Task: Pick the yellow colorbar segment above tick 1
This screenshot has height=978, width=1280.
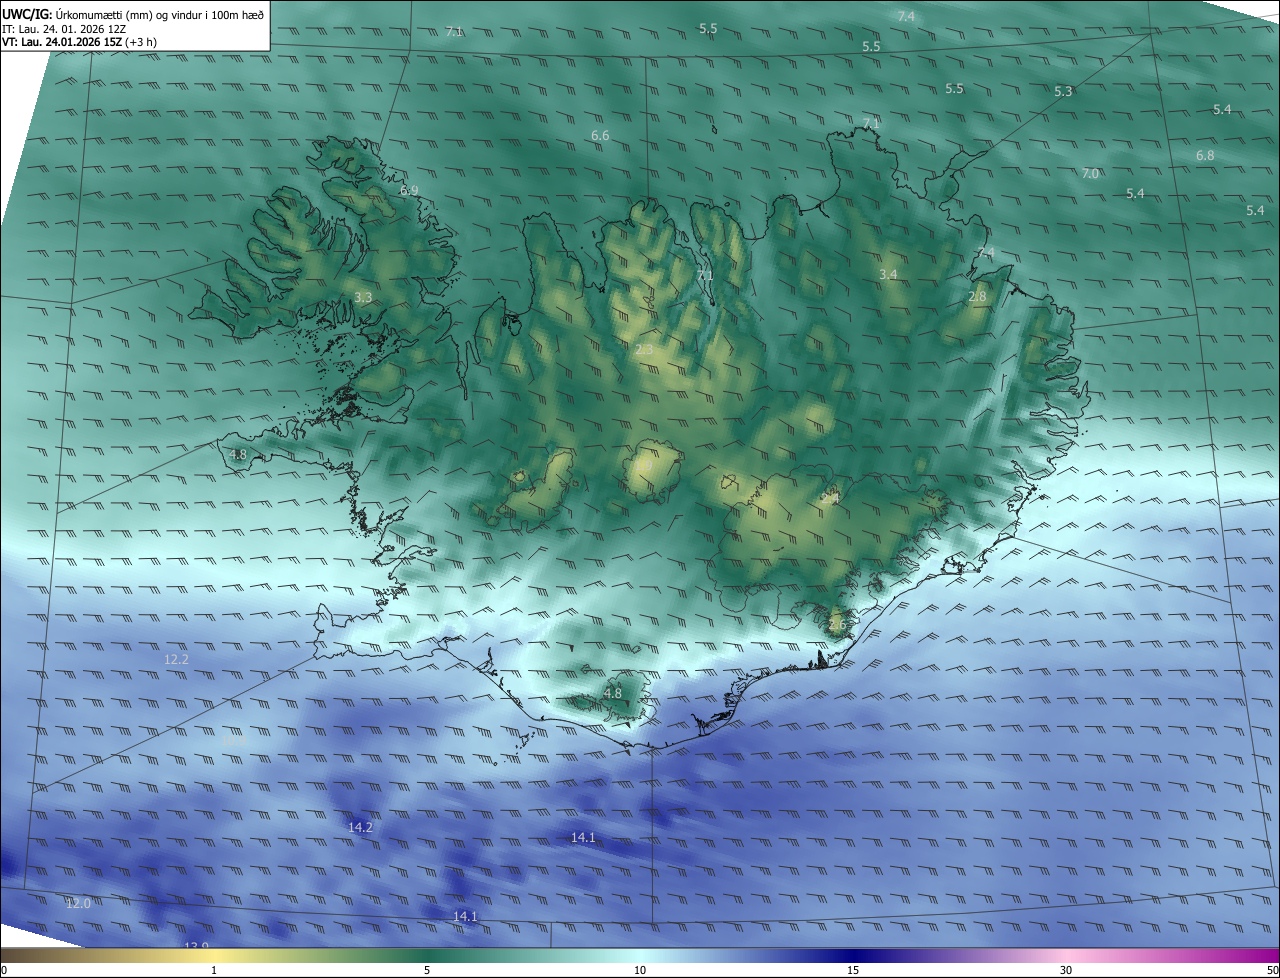Action: (214, 955)
